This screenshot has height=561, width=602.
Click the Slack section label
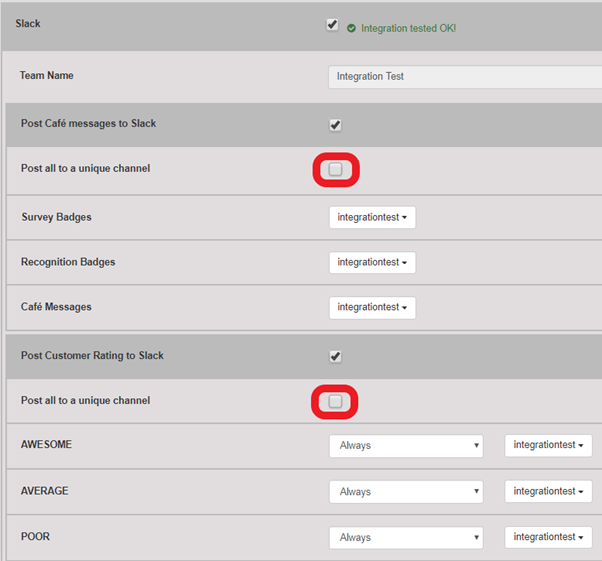click(28, 23)
